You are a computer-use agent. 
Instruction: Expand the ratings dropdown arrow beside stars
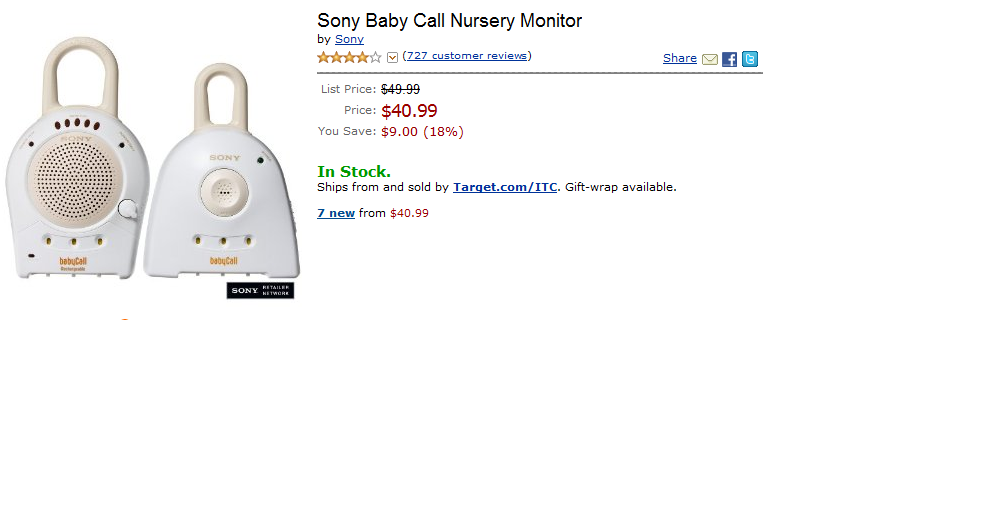392,57
